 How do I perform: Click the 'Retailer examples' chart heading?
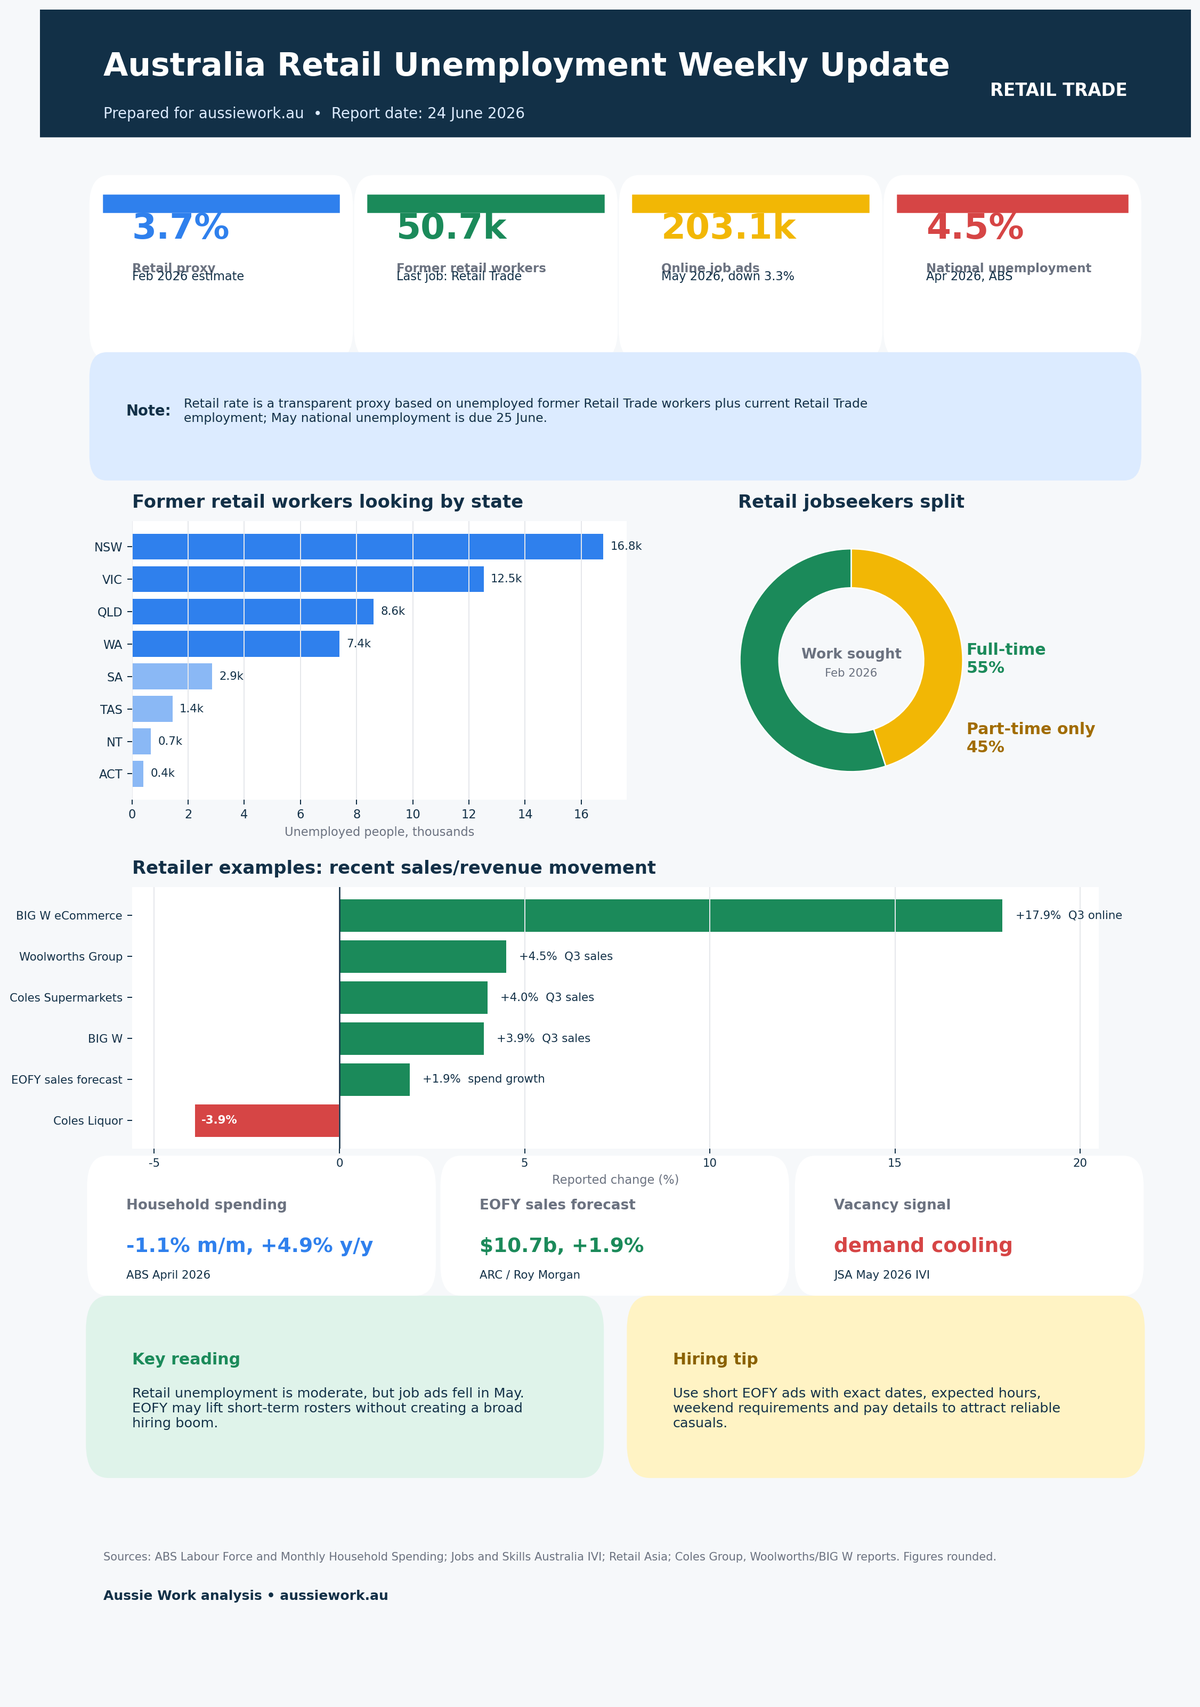point(394,868)
